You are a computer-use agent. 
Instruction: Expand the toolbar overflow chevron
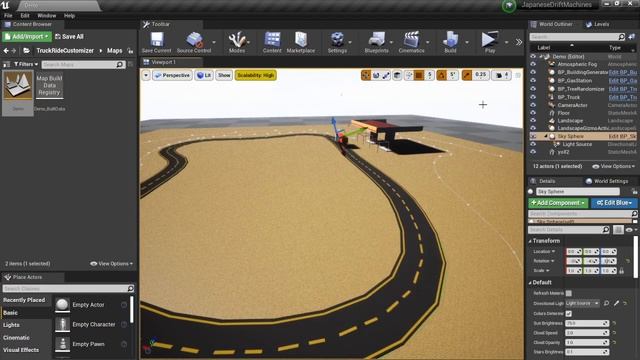(x=519, y=42)
